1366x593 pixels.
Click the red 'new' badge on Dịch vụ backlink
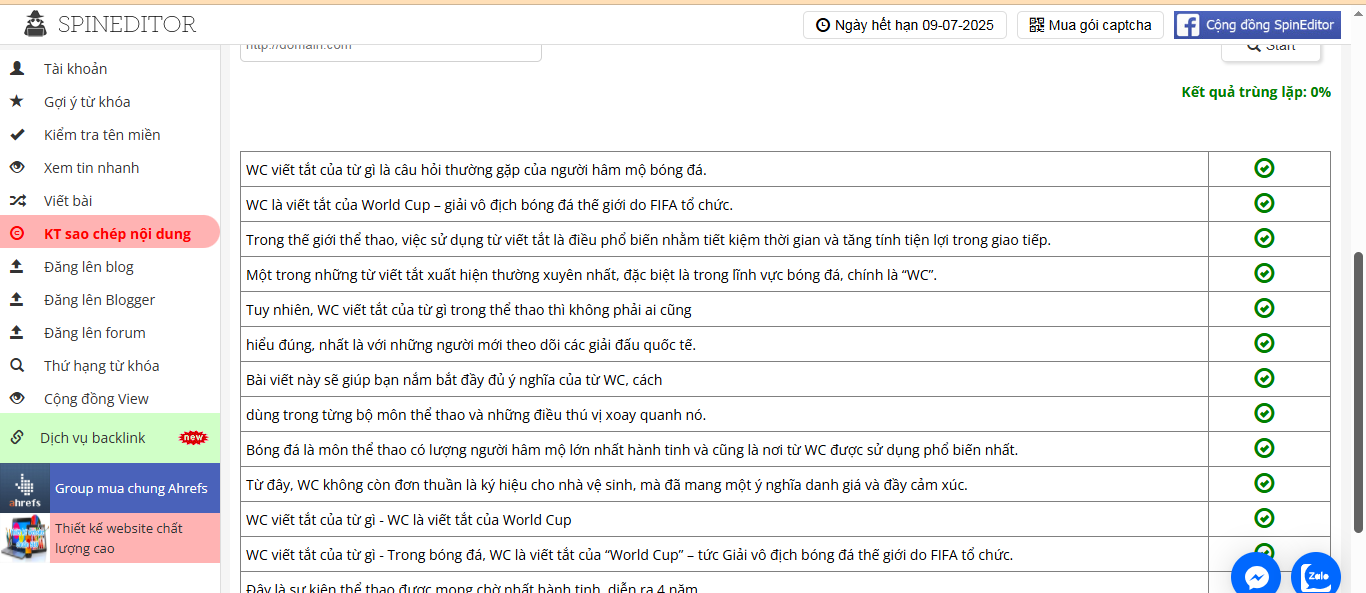[x=193, y=438]
